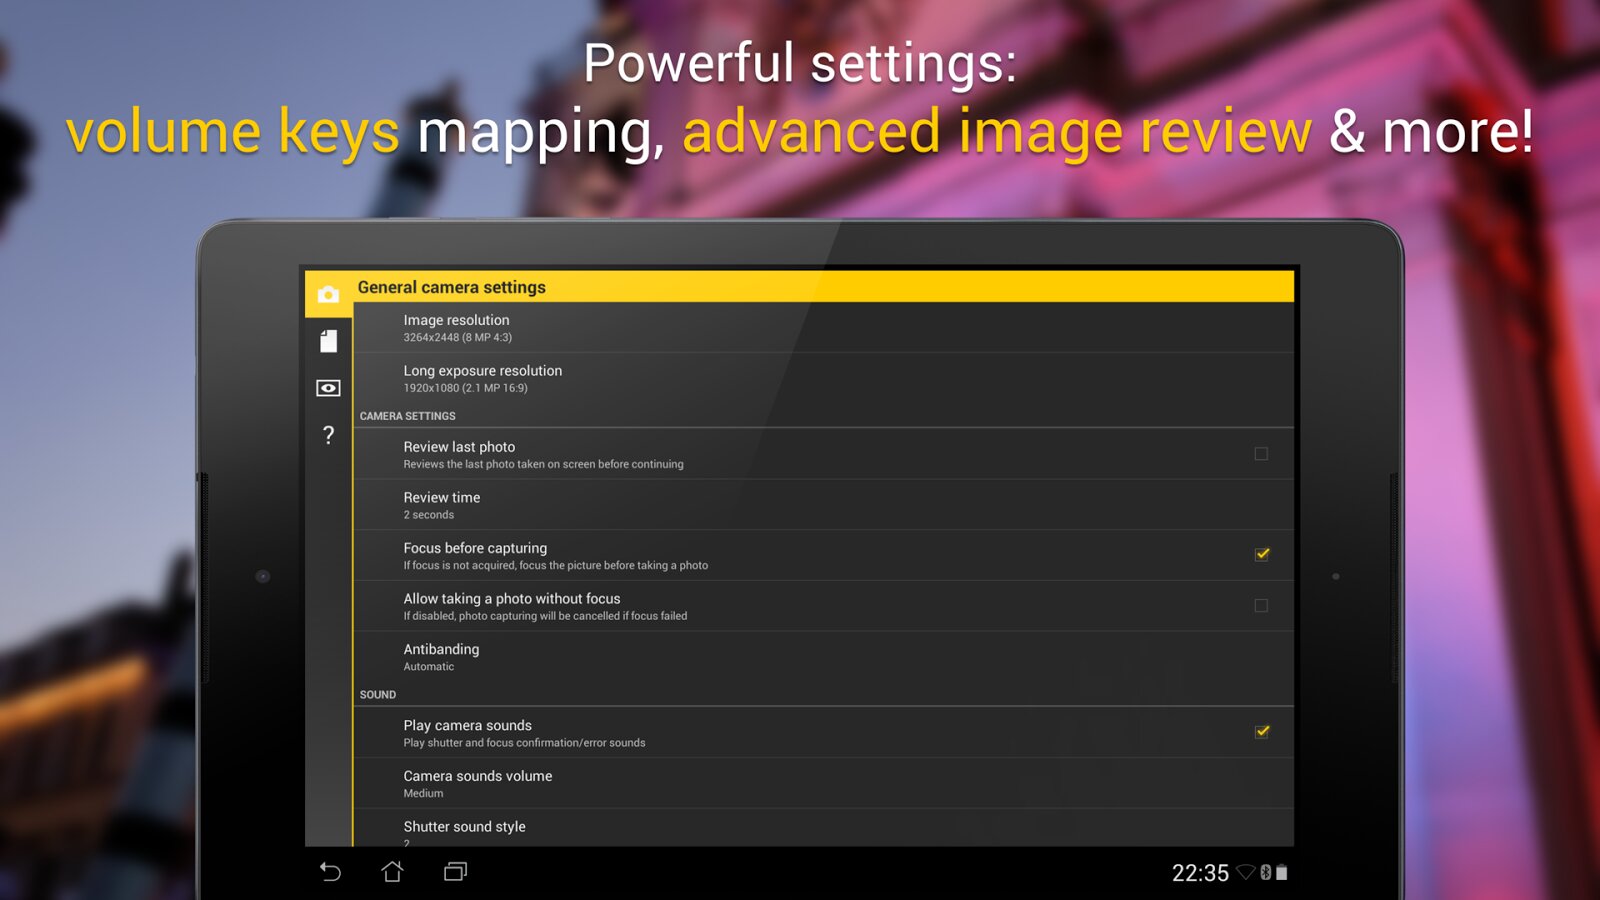The width and height of the screenshot is (1600, 900).
Task: Select 'Reviews the last photo taken' description
Action: pyautogui.click(x=543, y=465)
